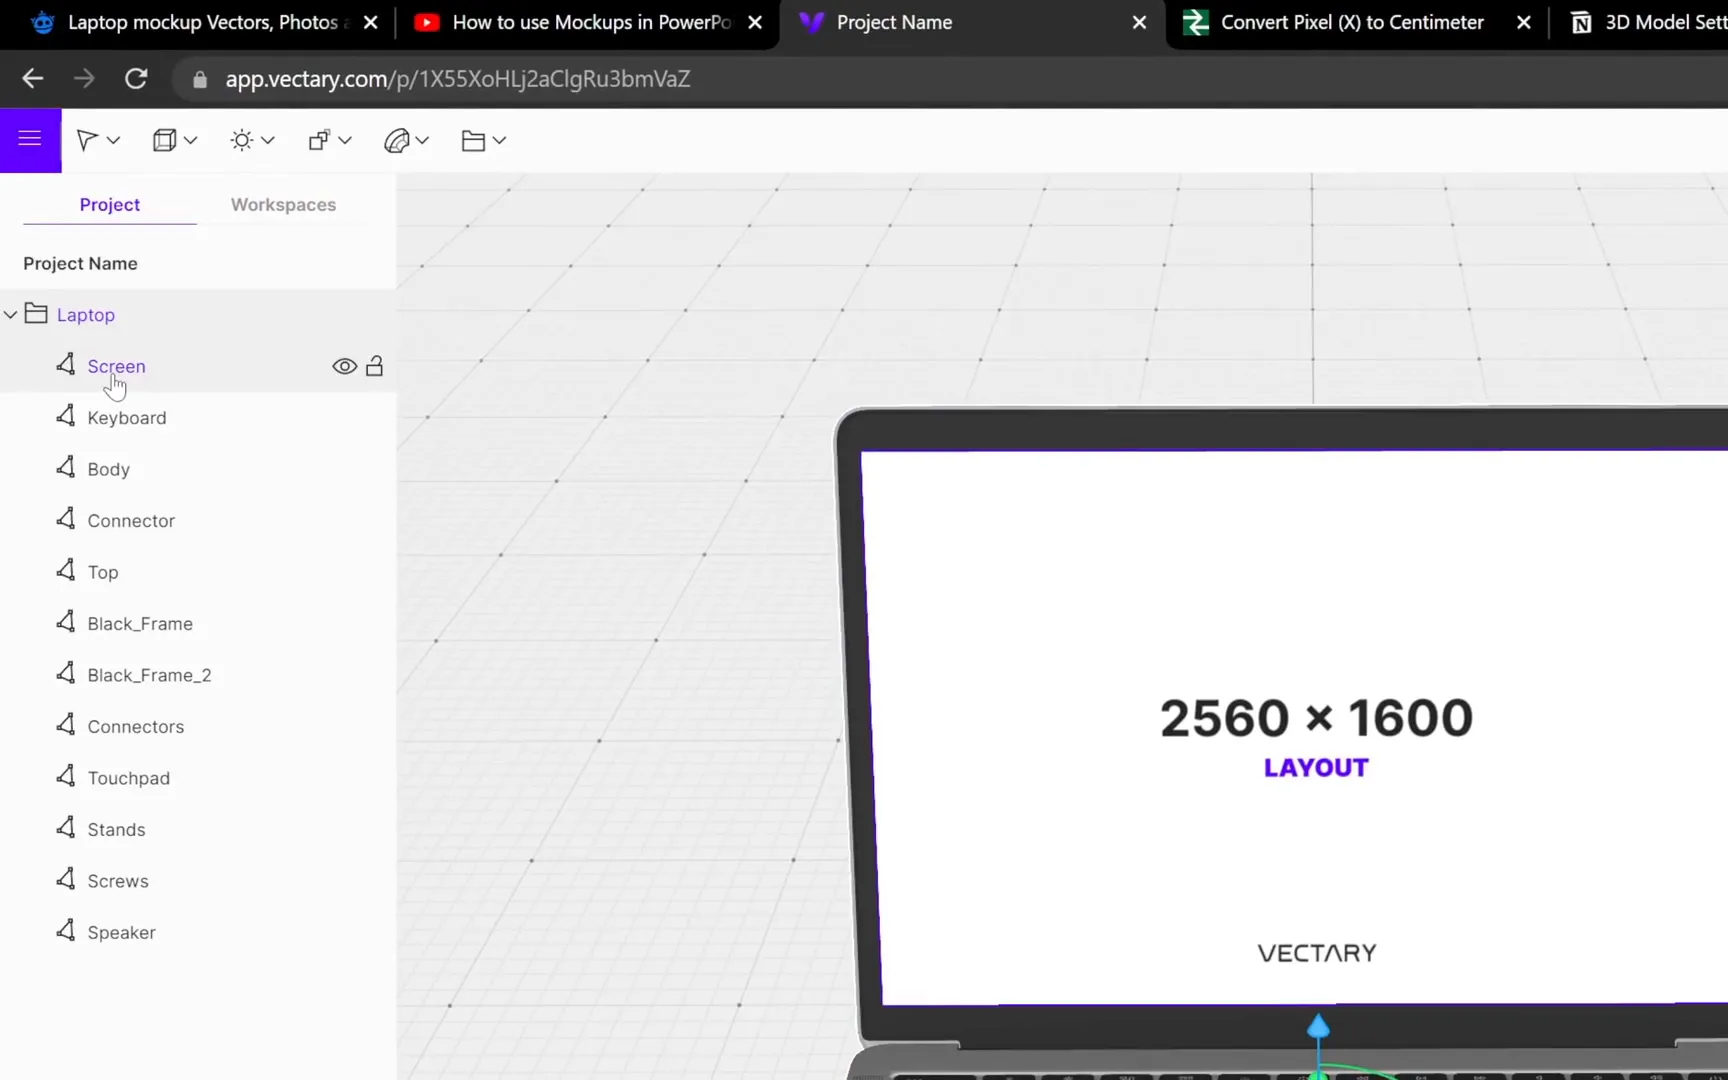Click the mesh icon beside Connectors
Image resolution: width=1728 pixels, height=1080 pixels.
pos(66,725)
